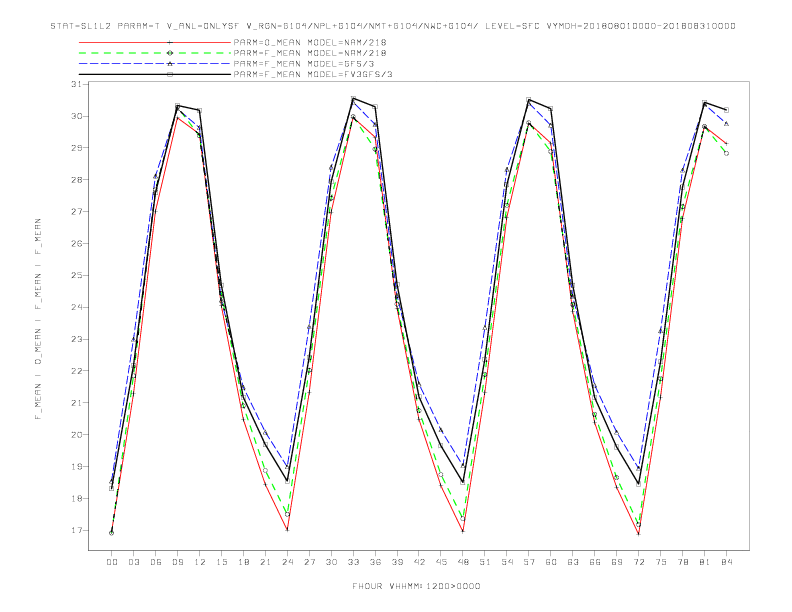Click x-axis forecast hour label 15
792x612 pixels.
[221, 562]
